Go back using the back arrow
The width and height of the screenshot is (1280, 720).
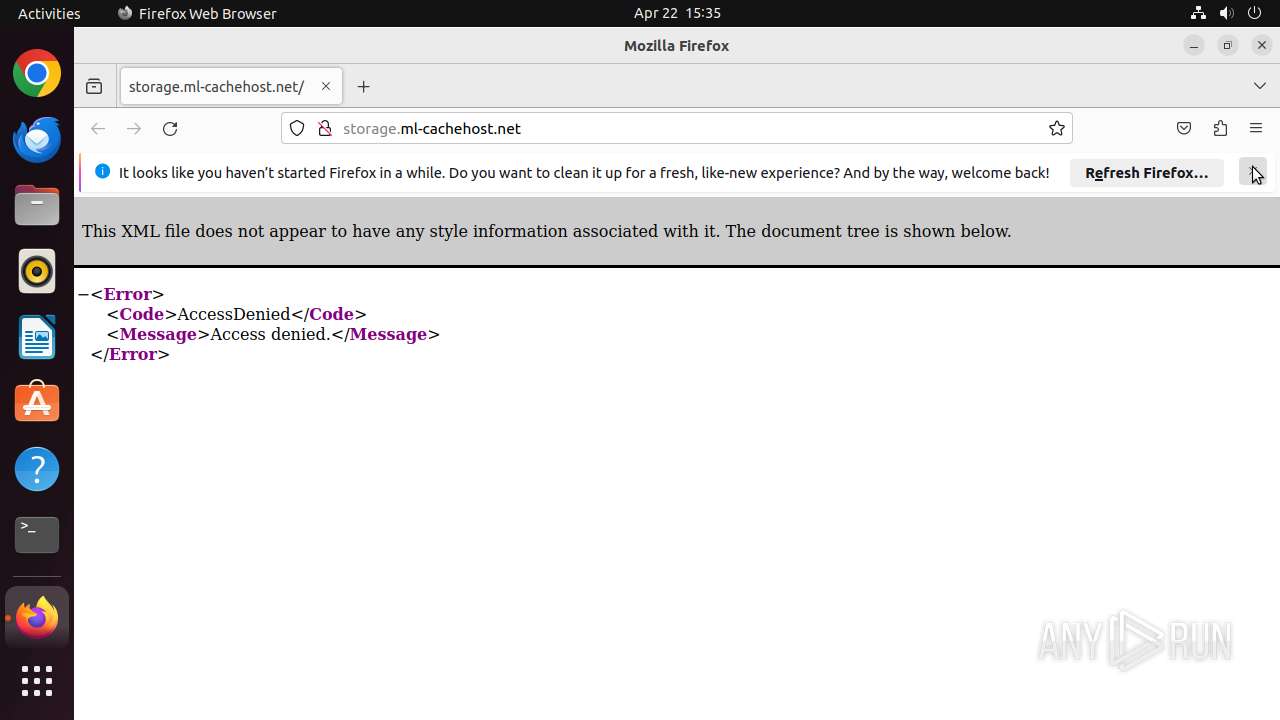coord(98,128)
